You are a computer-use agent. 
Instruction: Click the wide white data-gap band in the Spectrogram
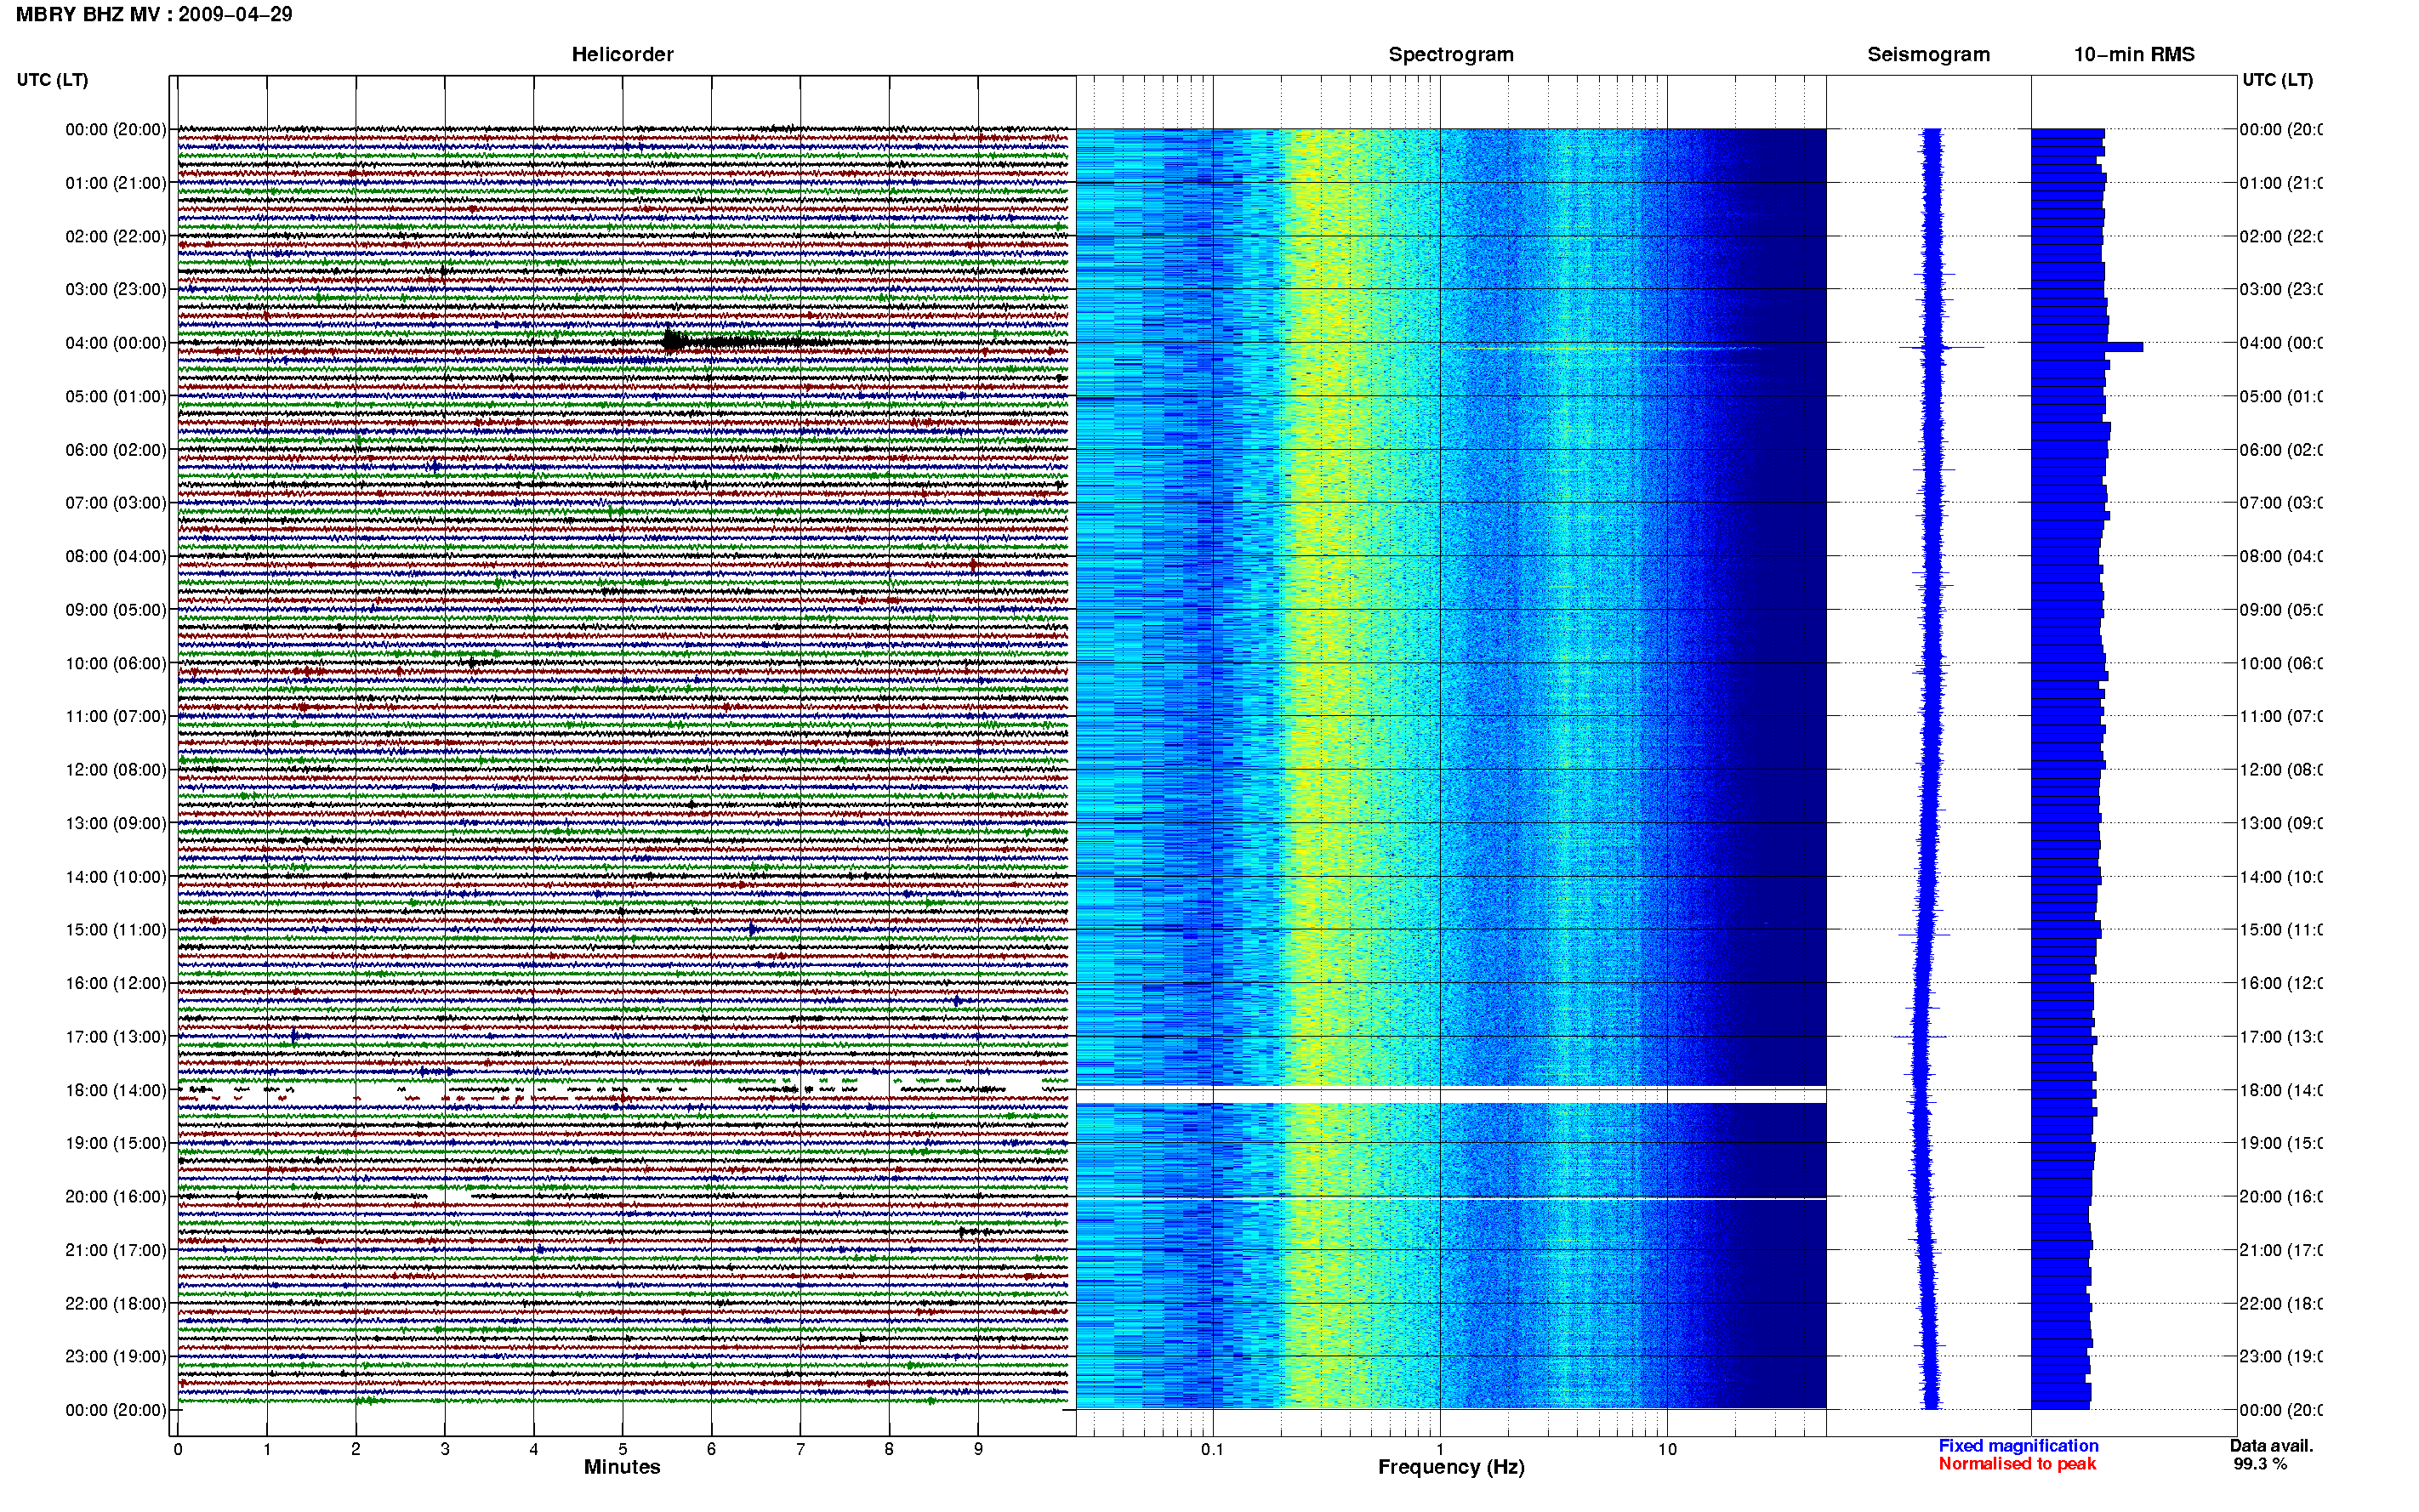1451,1096
